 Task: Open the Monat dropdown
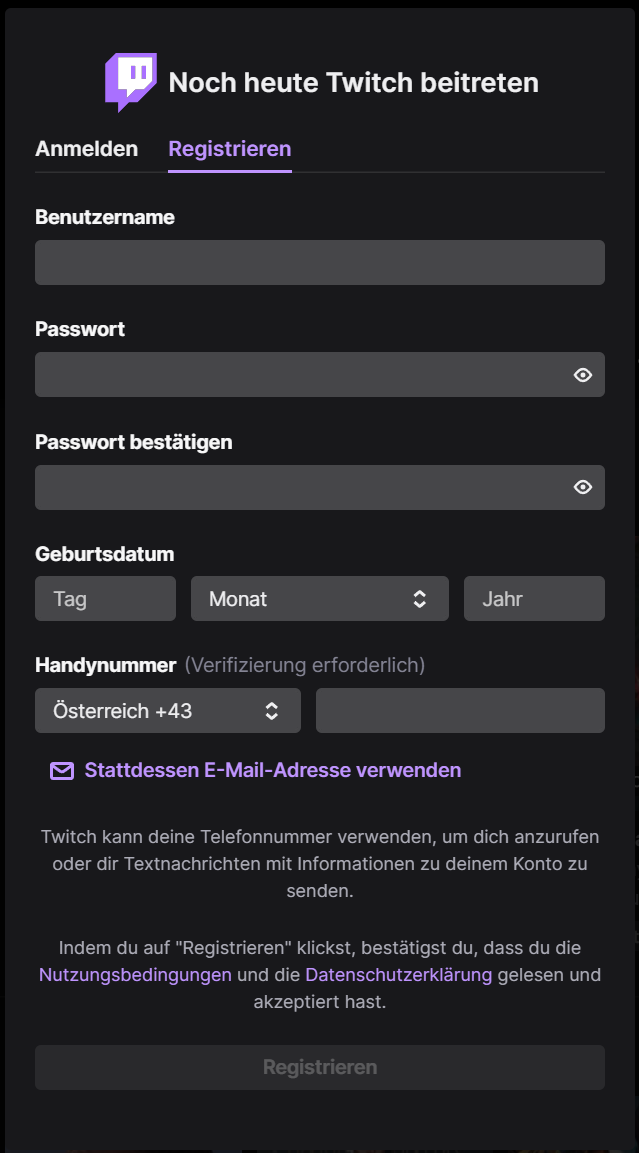point(319,598)
